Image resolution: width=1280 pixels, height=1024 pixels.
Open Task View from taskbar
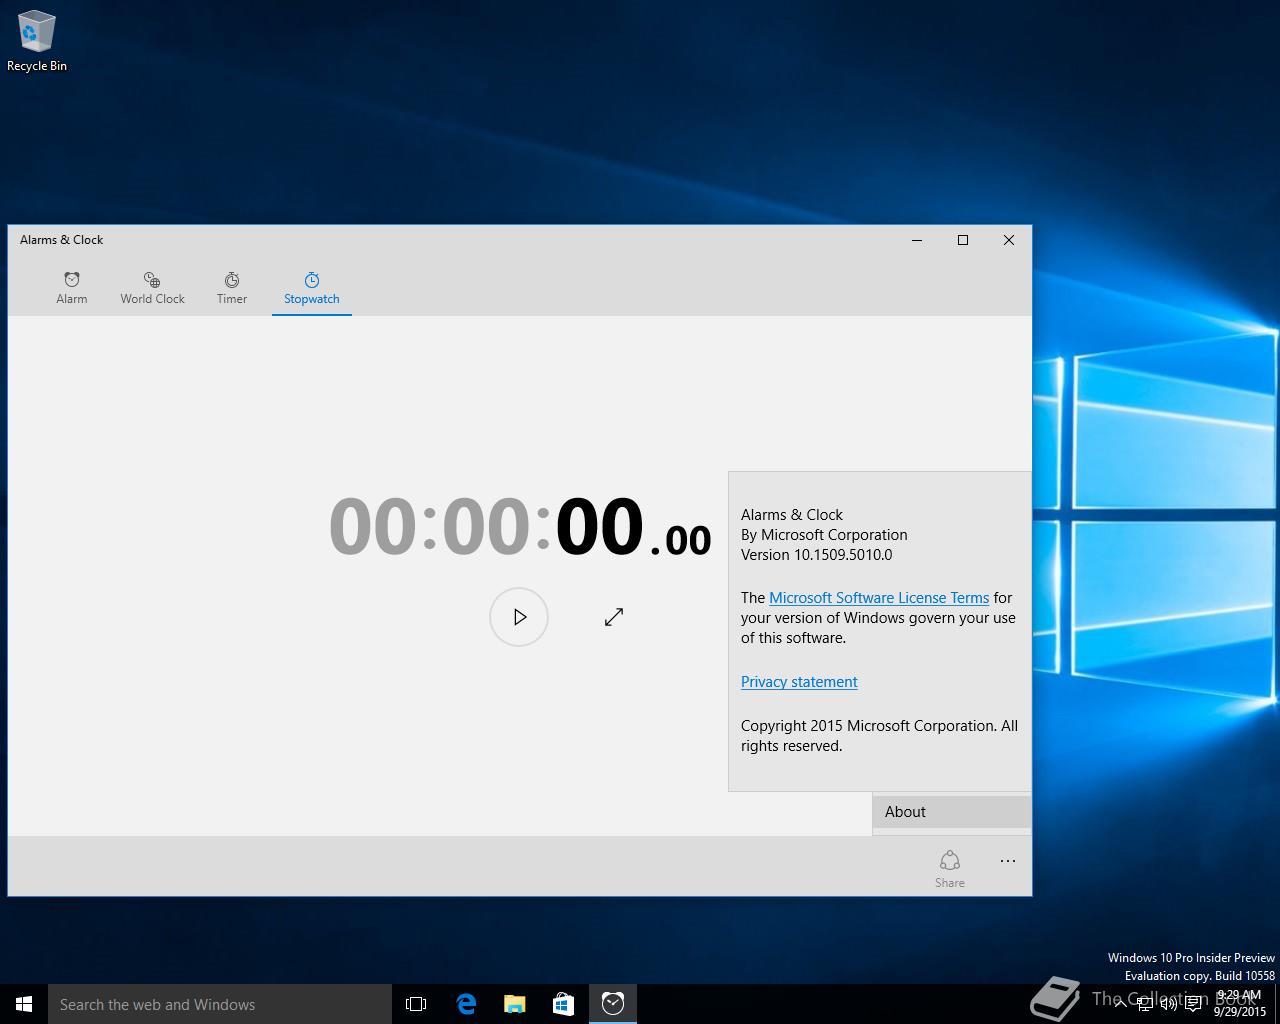click(416, 1004)
